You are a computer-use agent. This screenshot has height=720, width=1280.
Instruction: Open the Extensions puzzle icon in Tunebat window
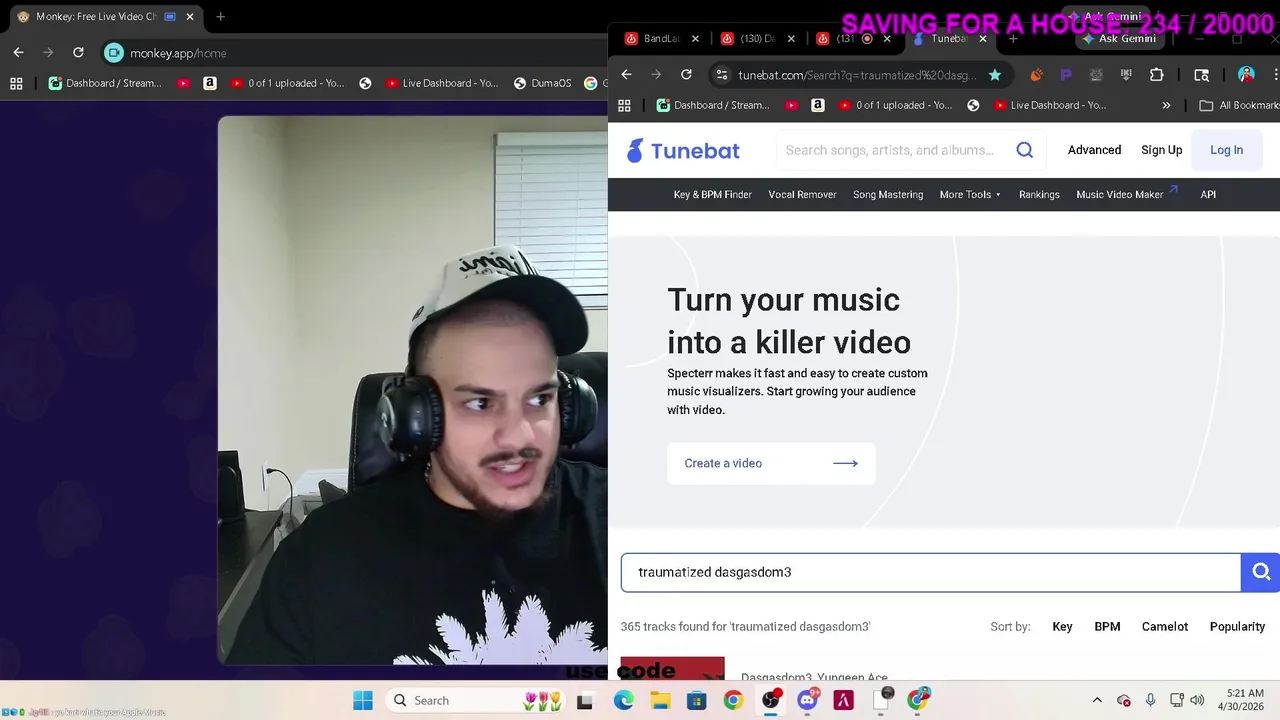(1157, 75)
